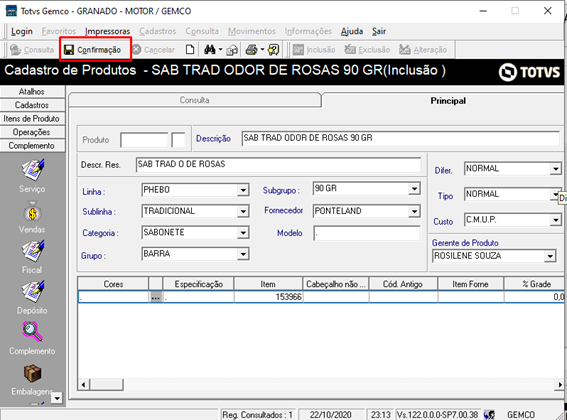Switch to the Consulta tab
Image resolution: width=567 pixels, height=420 pixels.
pyautogui.click(x=195, y=100)
